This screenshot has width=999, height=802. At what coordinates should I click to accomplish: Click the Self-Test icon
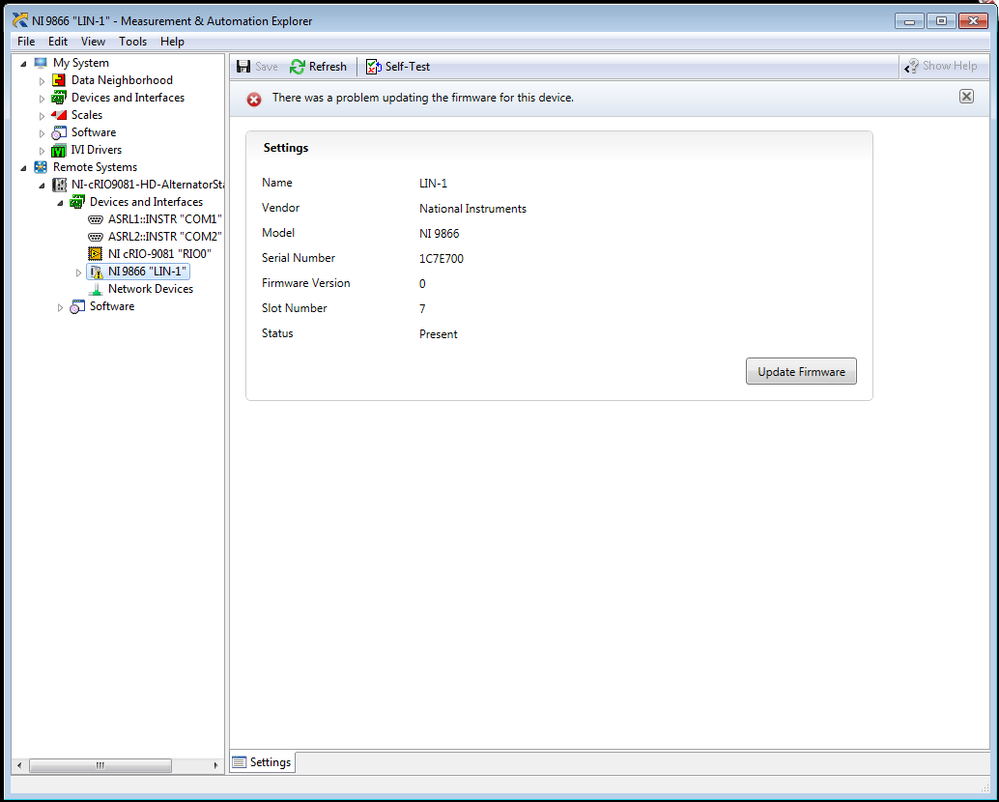[x=373, y=66]
